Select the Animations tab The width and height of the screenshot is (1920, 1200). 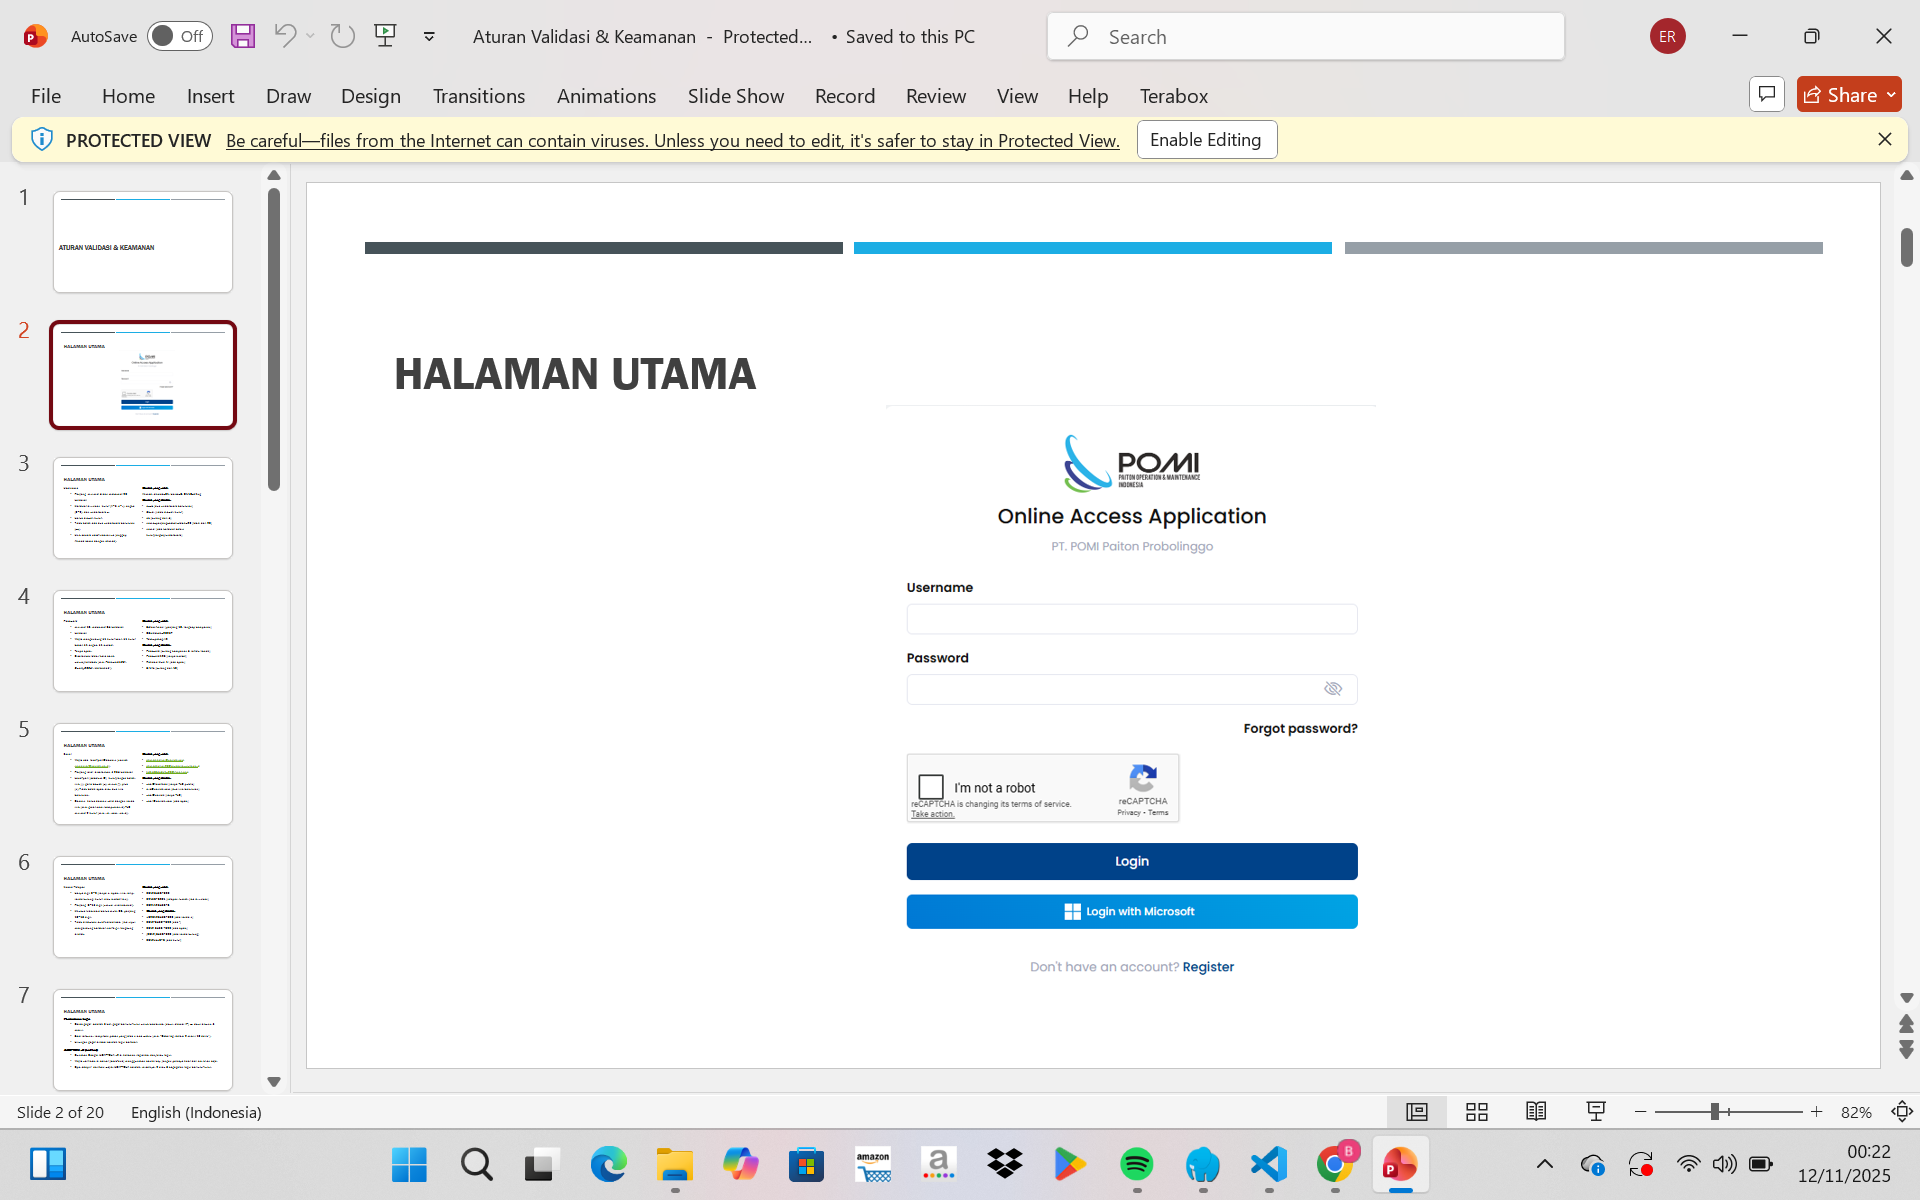pos(606,95)
